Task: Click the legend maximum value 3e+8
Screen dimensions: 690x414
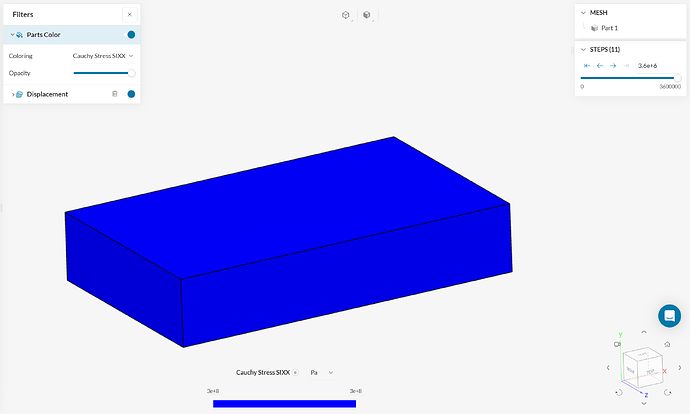Action: pos(356,391)
